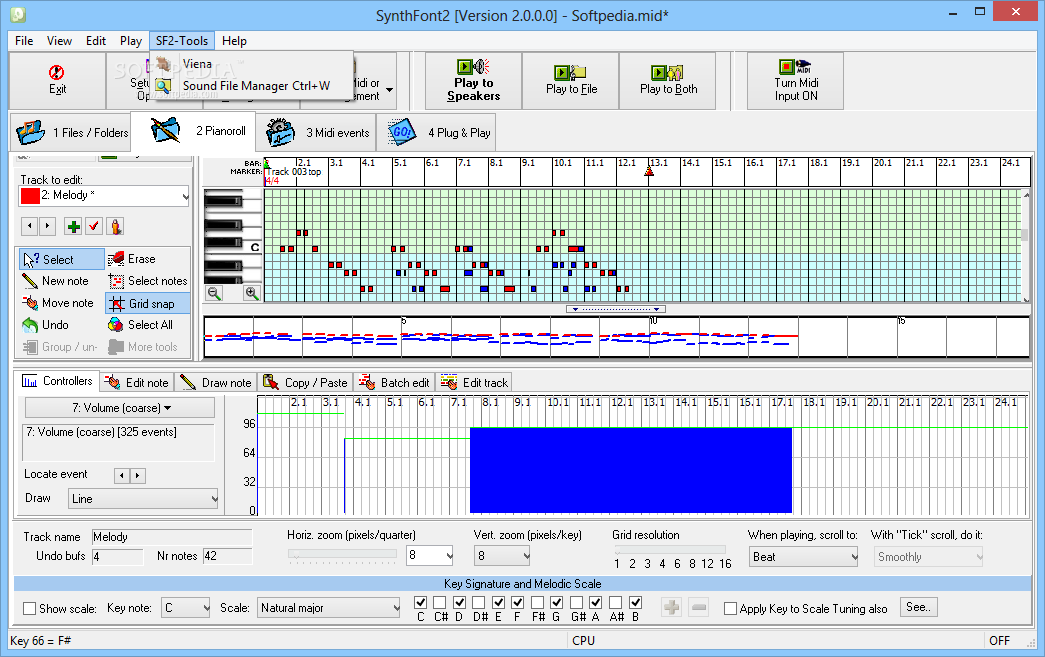This screenshot has width=1045, height=657.
Task: Expand the Scale Natural major dropdown
Action: tap(396, 608)
